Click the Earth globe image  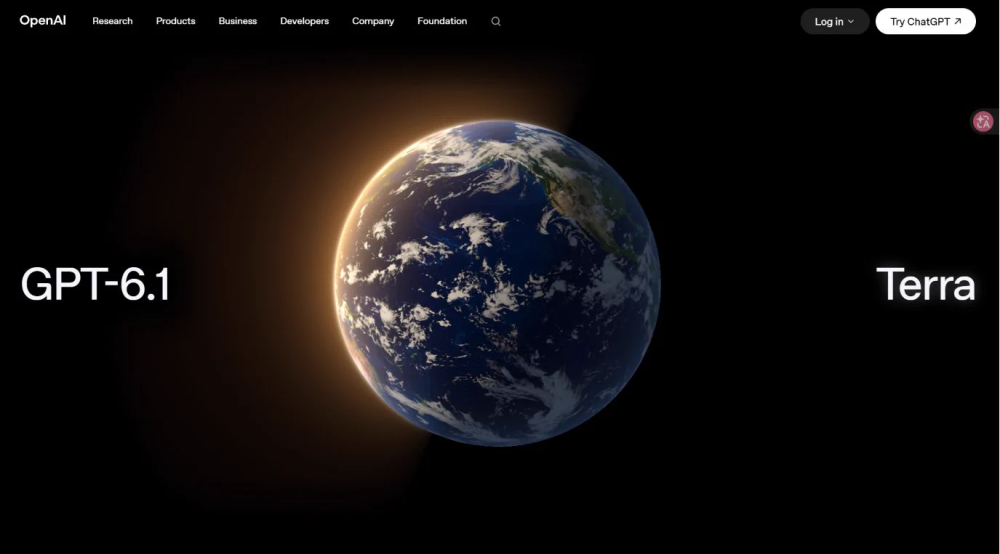click(497, 283)
